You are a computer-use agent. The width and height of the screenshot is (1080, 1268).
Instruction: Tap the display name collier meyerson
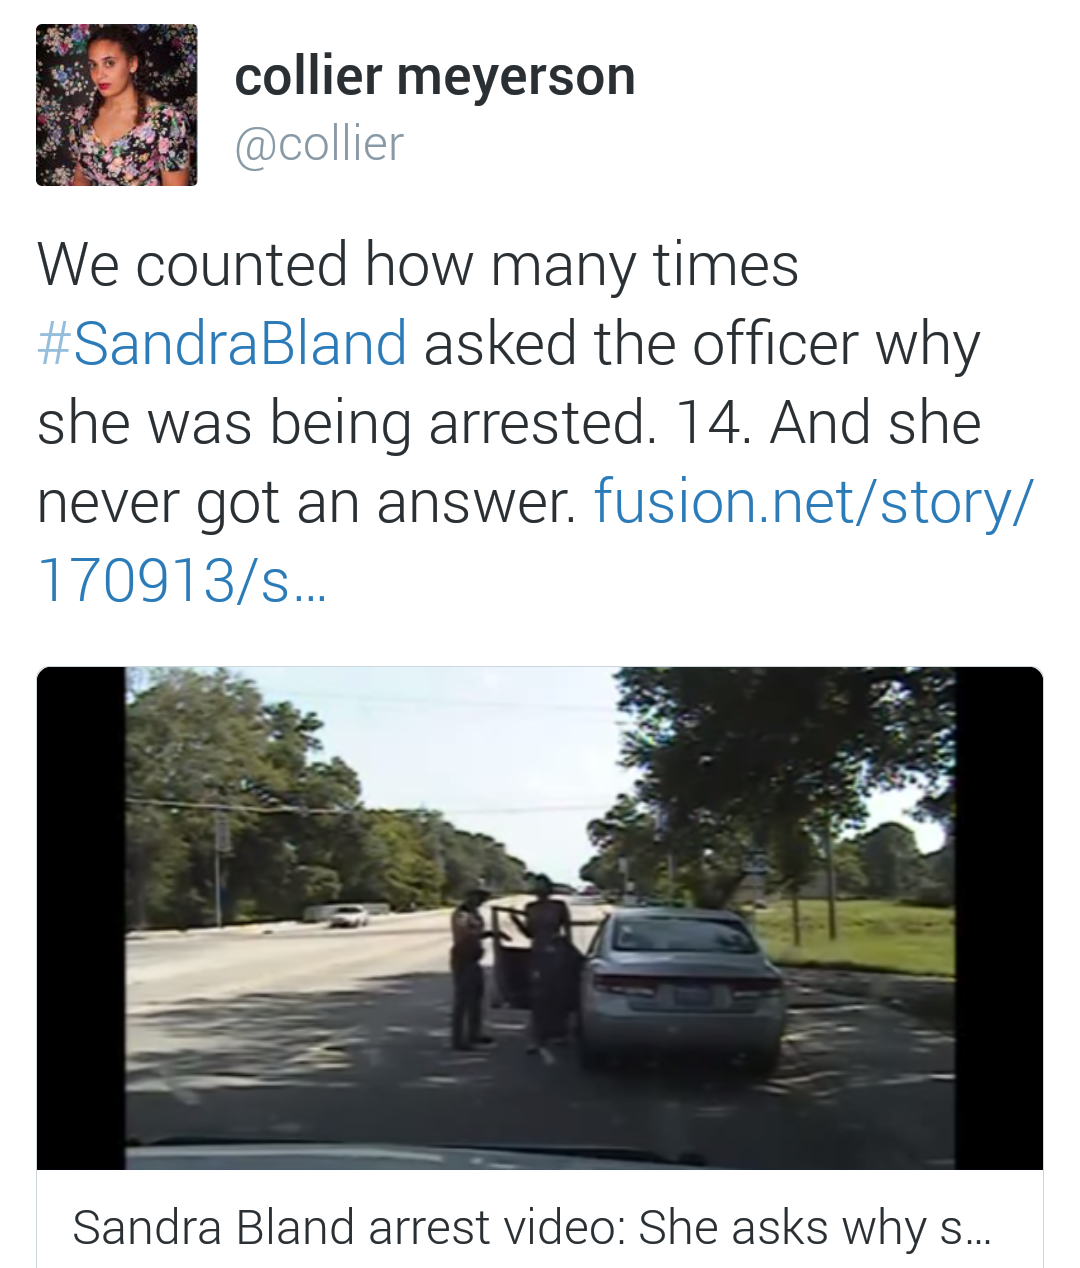(x=434, y=77)
